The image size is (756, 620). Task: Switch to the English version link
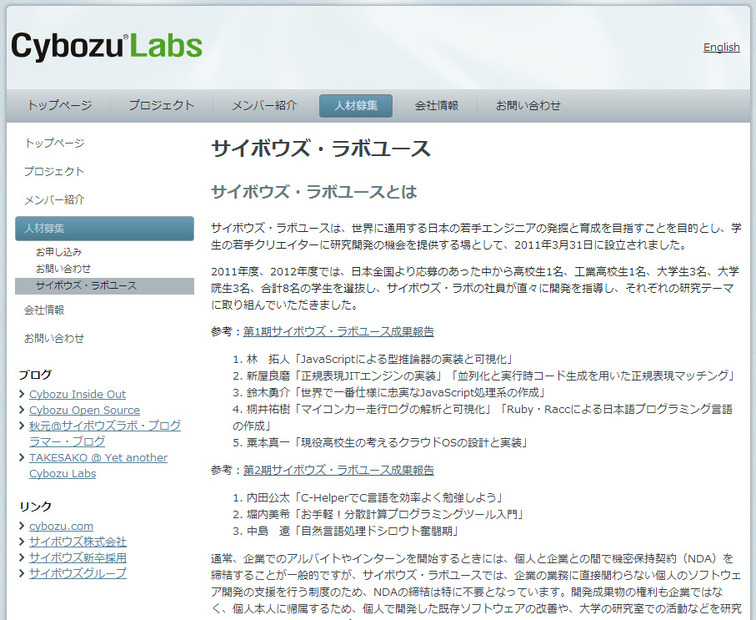pos(721,47)
